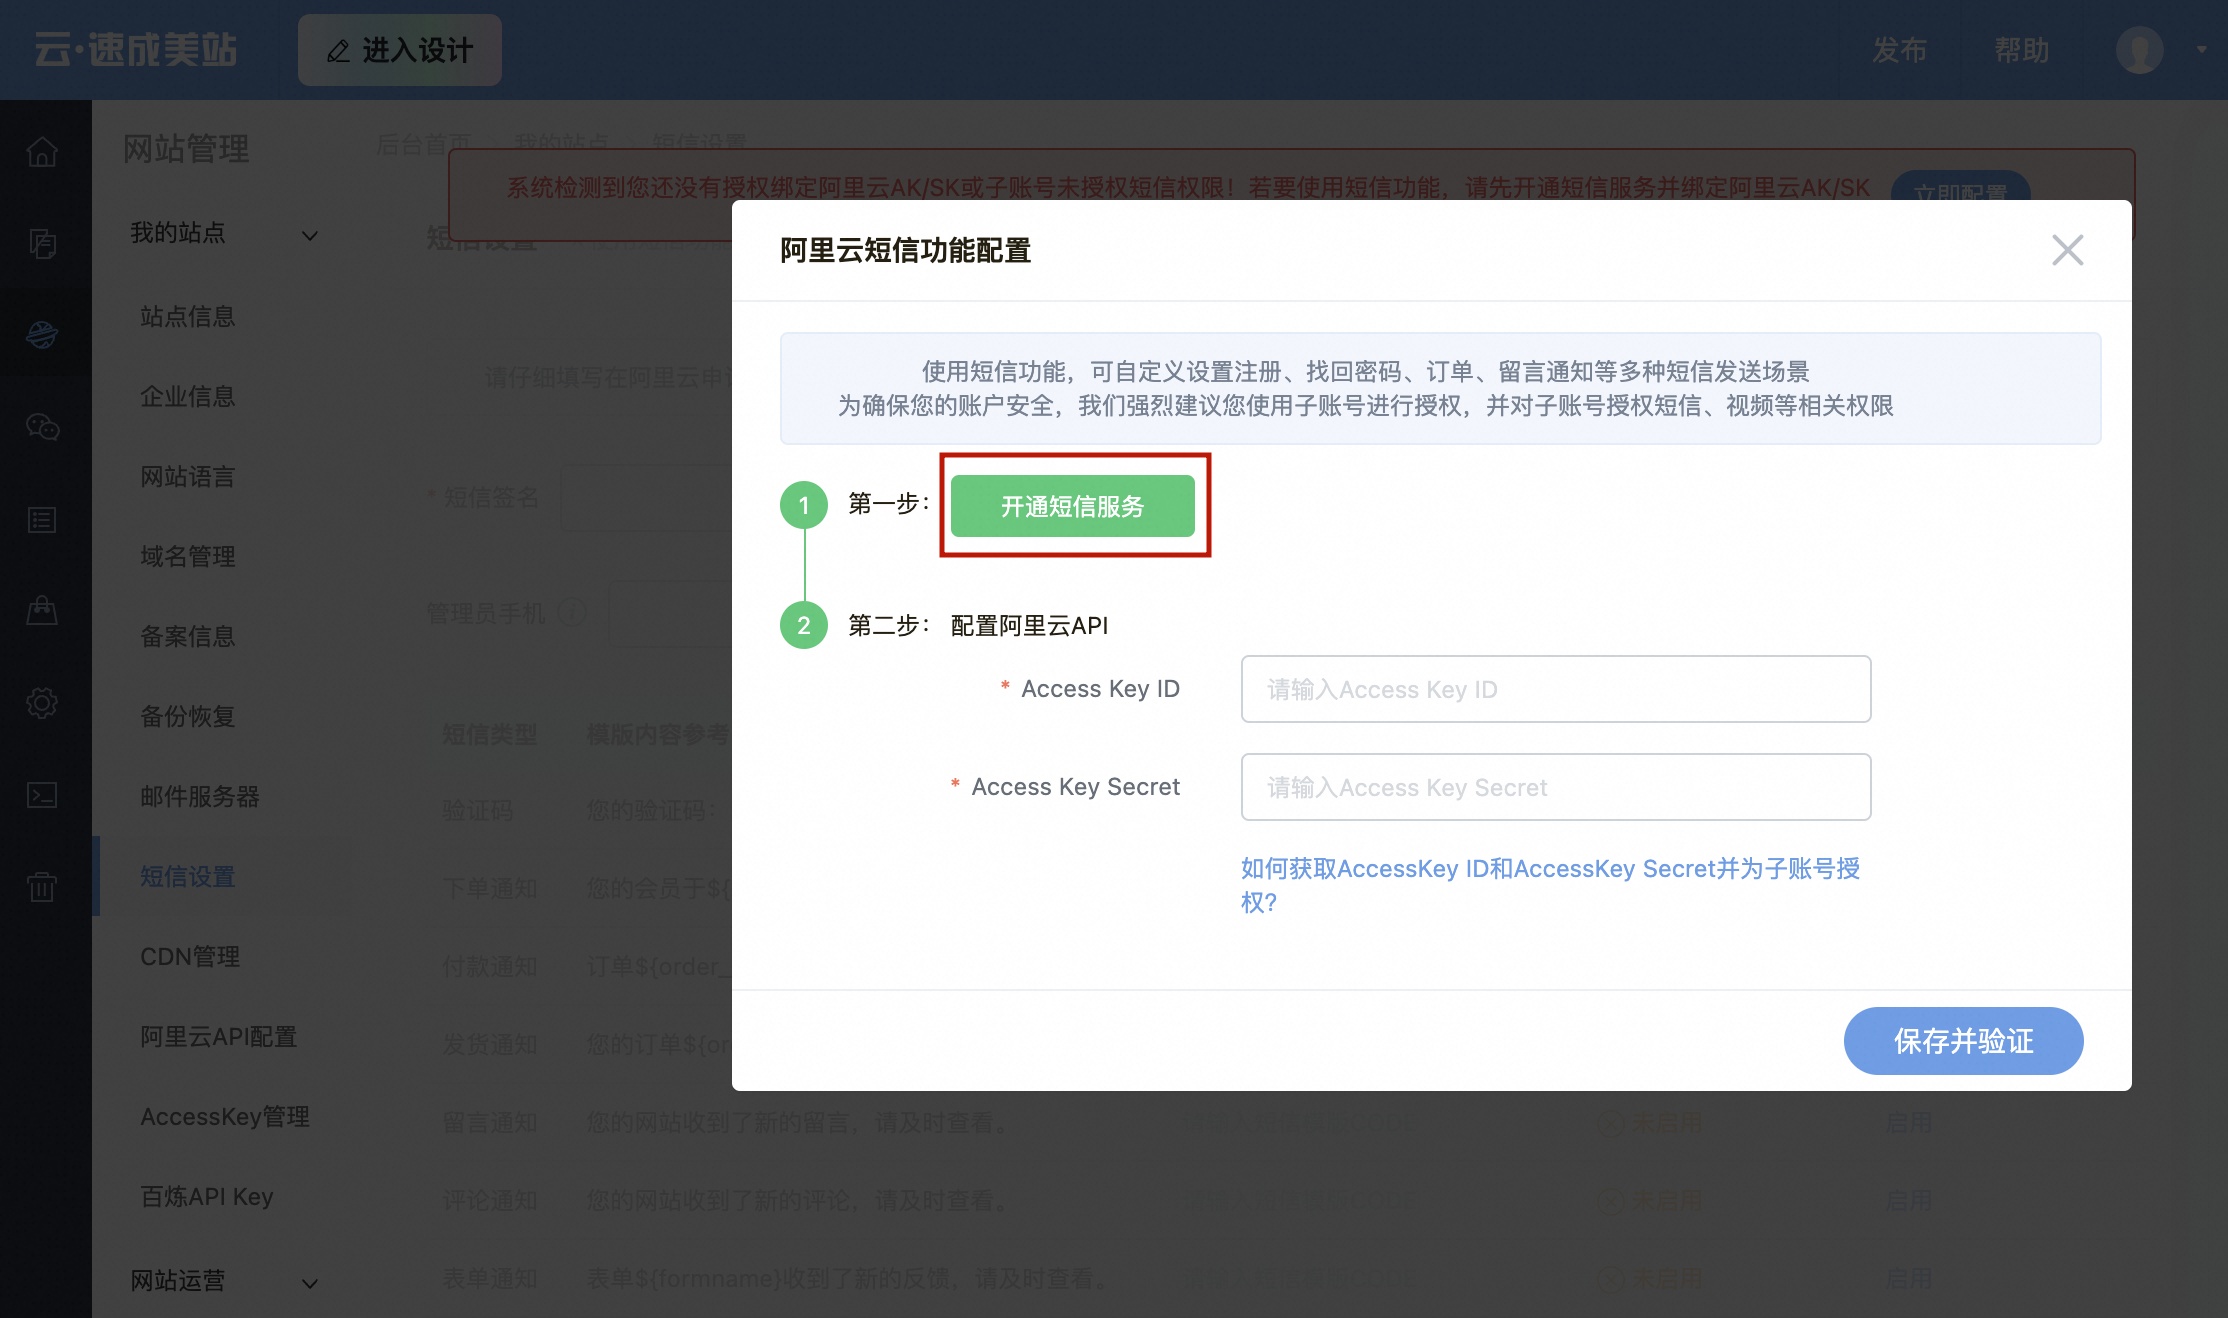The height and width of the screenshot is (1318, 2228).
Task: Open the avatar dropdown arrow
Action: pyautogui.click(x=2201, y=50)
